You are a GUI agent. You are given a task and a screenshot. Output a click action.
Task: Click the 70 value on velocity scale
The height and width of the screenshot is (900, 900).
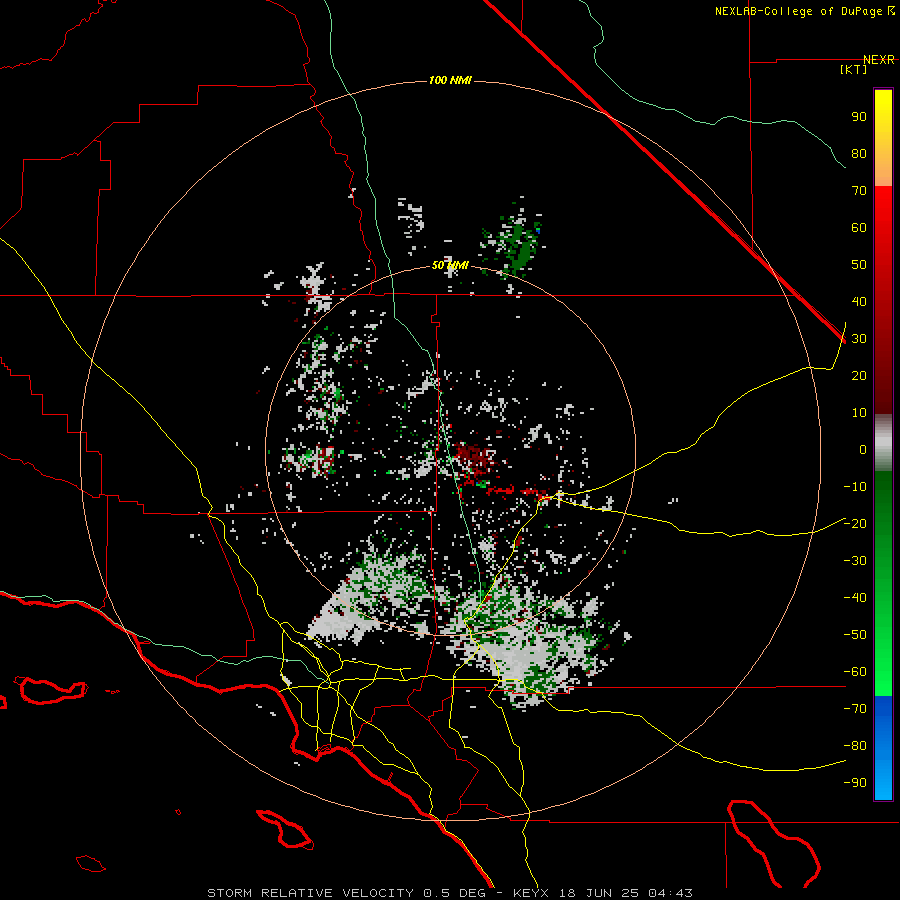point(859,191)
